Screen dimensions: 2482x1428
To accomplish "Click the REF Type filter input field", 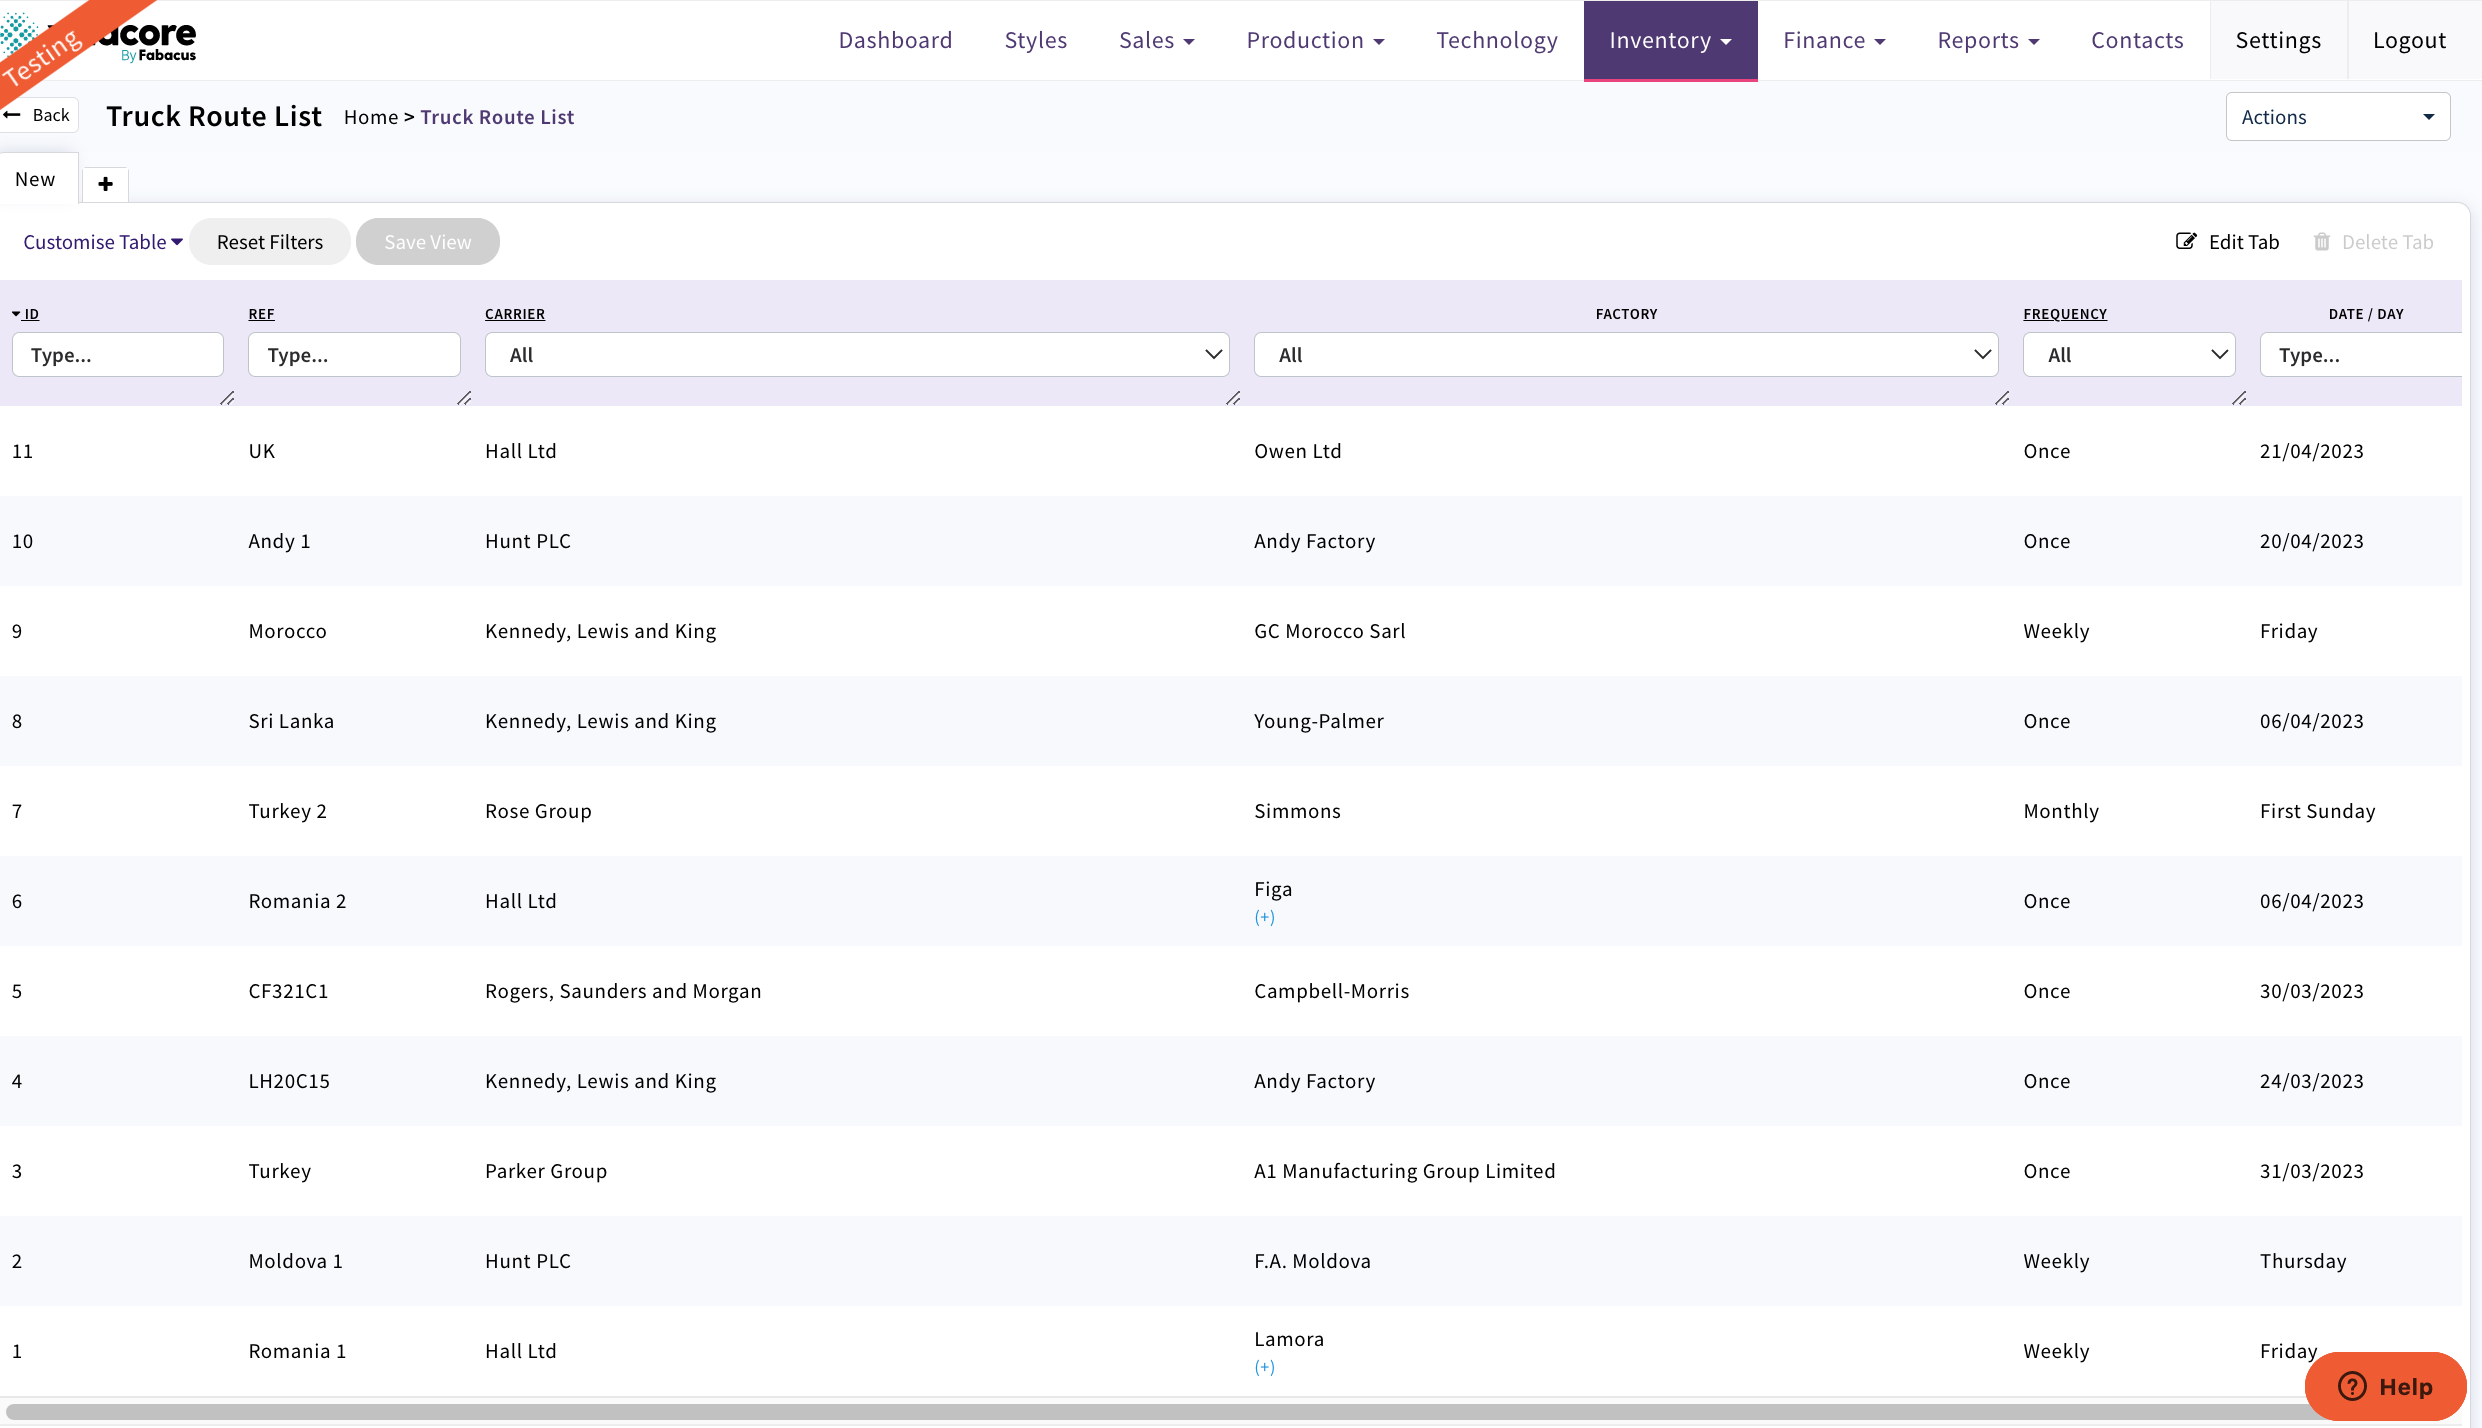I will pos(352,354).
